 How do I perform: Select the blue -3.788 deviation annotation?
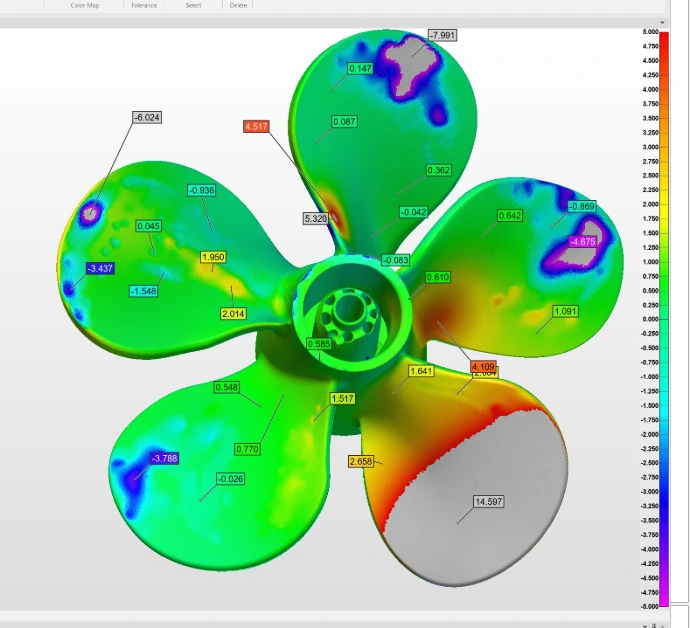pyautogui.click(x=165, y=459)
